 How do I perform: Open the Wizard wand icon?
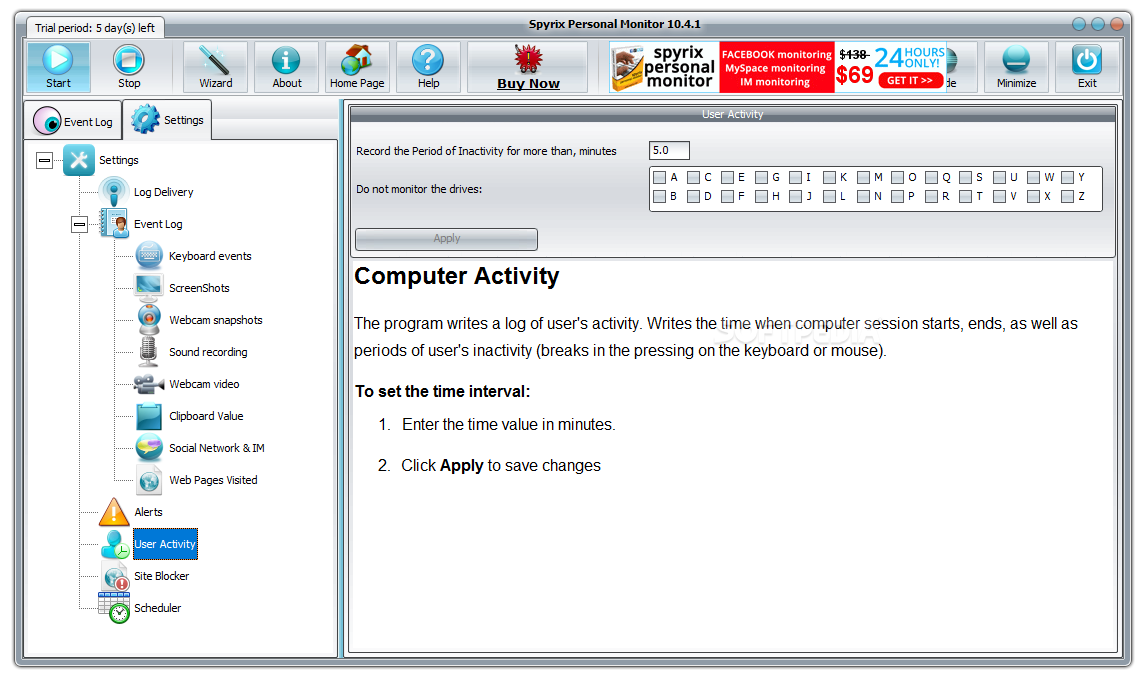click(215, 60)
